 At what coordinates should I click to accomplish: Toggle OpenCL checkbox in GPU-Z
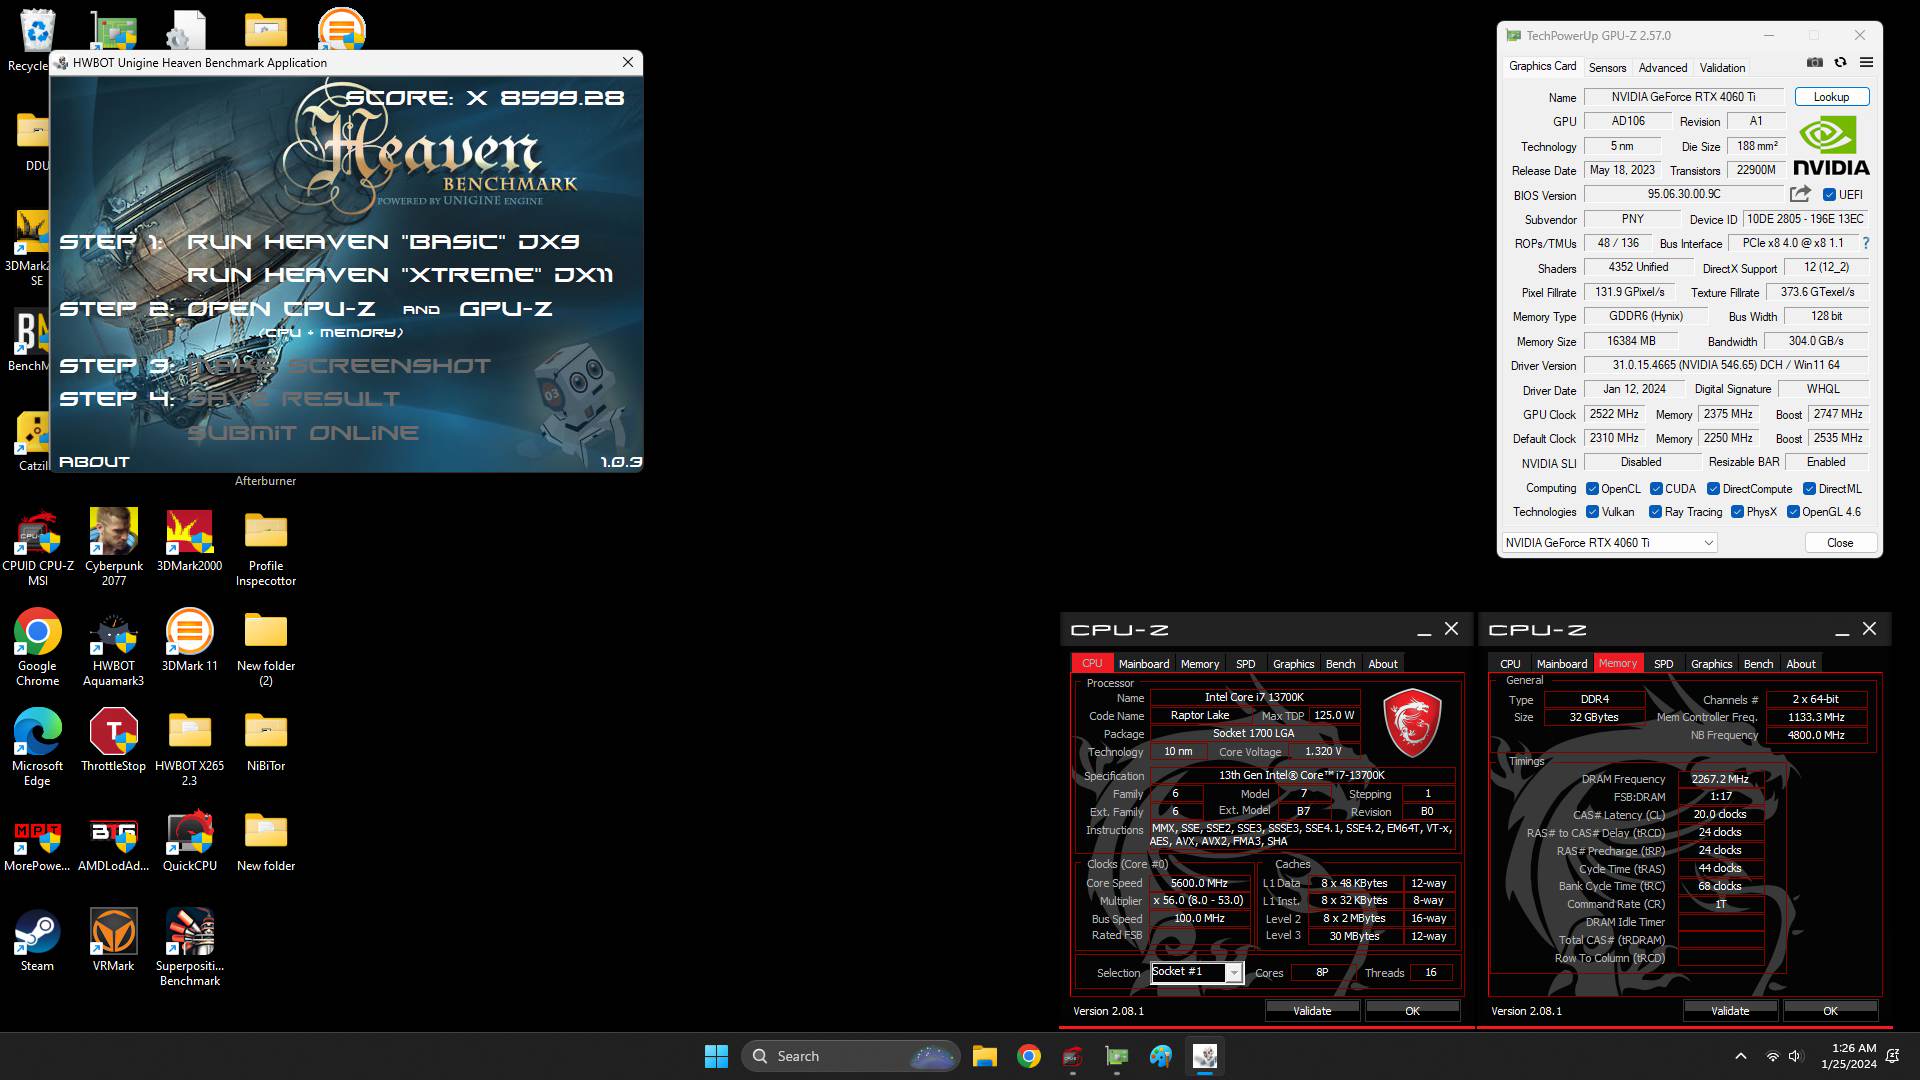pyautogui.click(x=1592, y=489)
